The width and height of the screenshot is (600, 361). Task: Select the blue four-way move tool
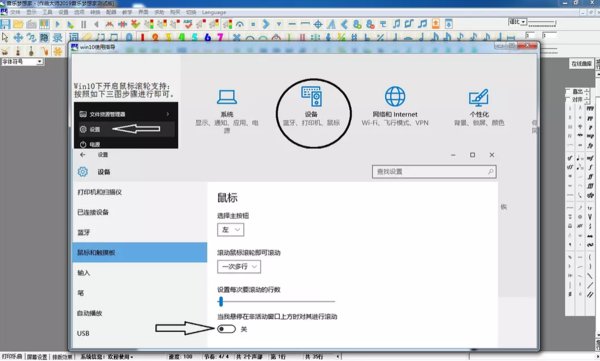click(x=18, y=38)
